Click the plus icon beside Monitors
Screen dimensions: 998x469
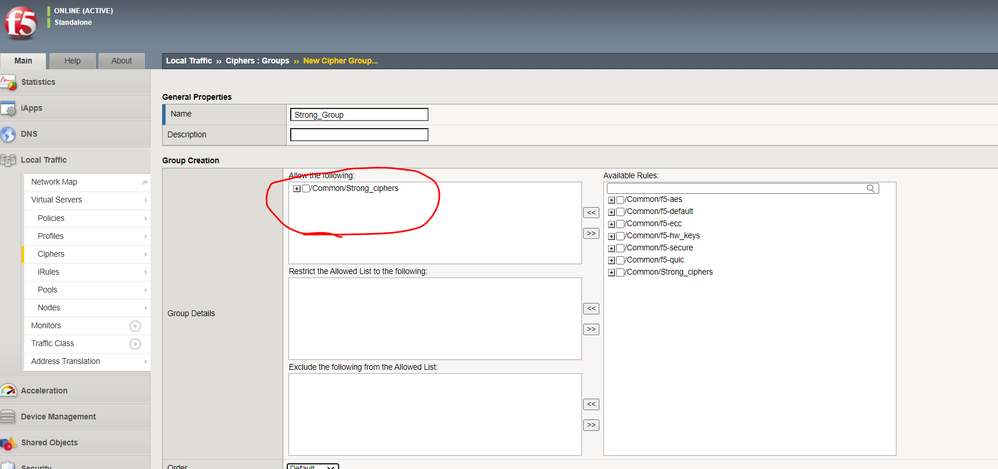pyautogui.click(x=135, y=326)
